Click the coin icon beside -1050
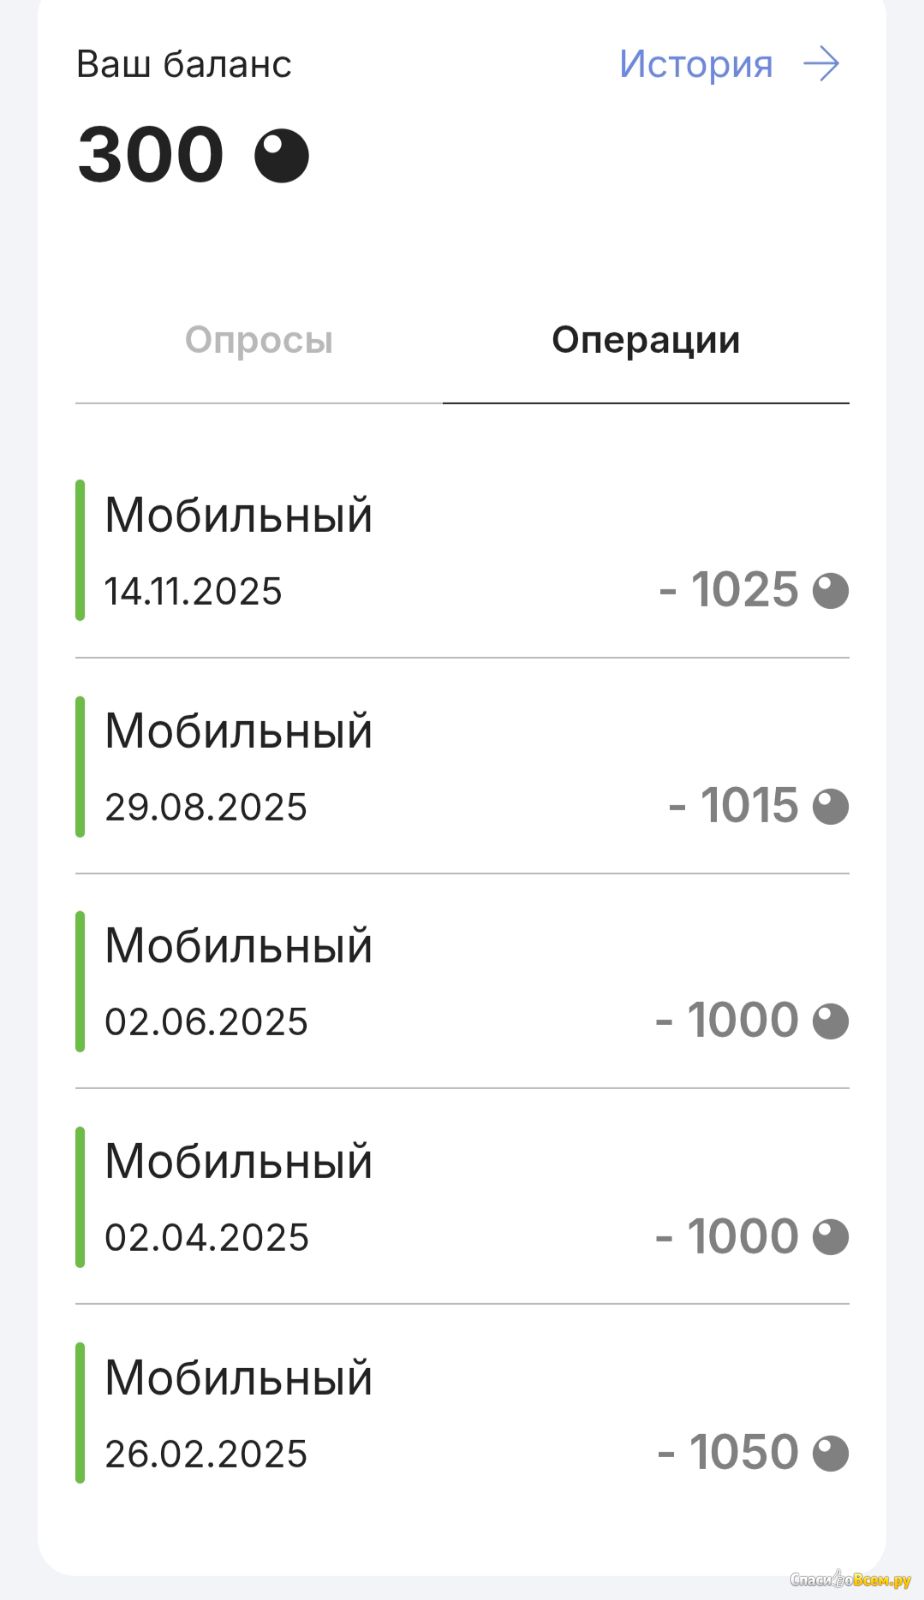 click(830, 1454)
